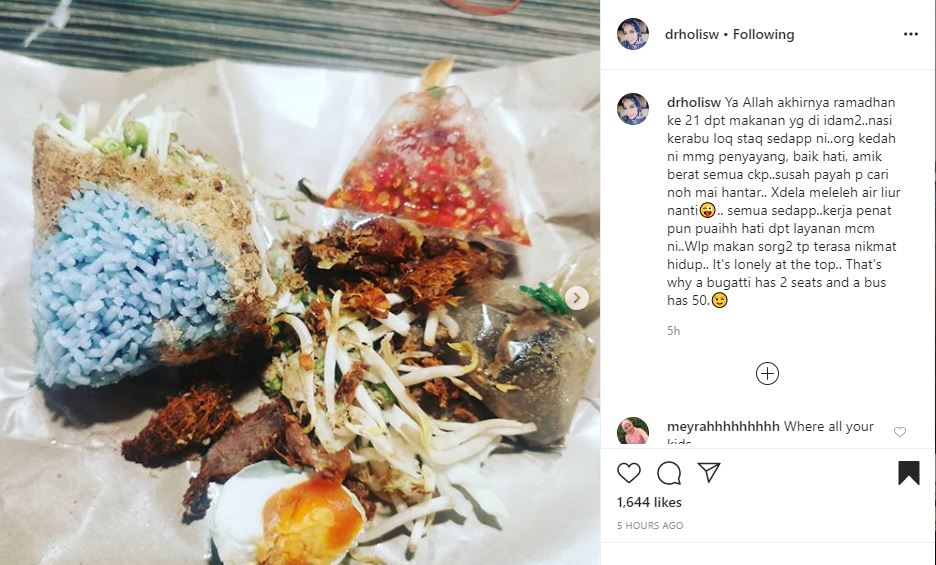Open the 5 HOURS AGO timestamp
Viewport: 936px width, 565px height.
[650, 526]
